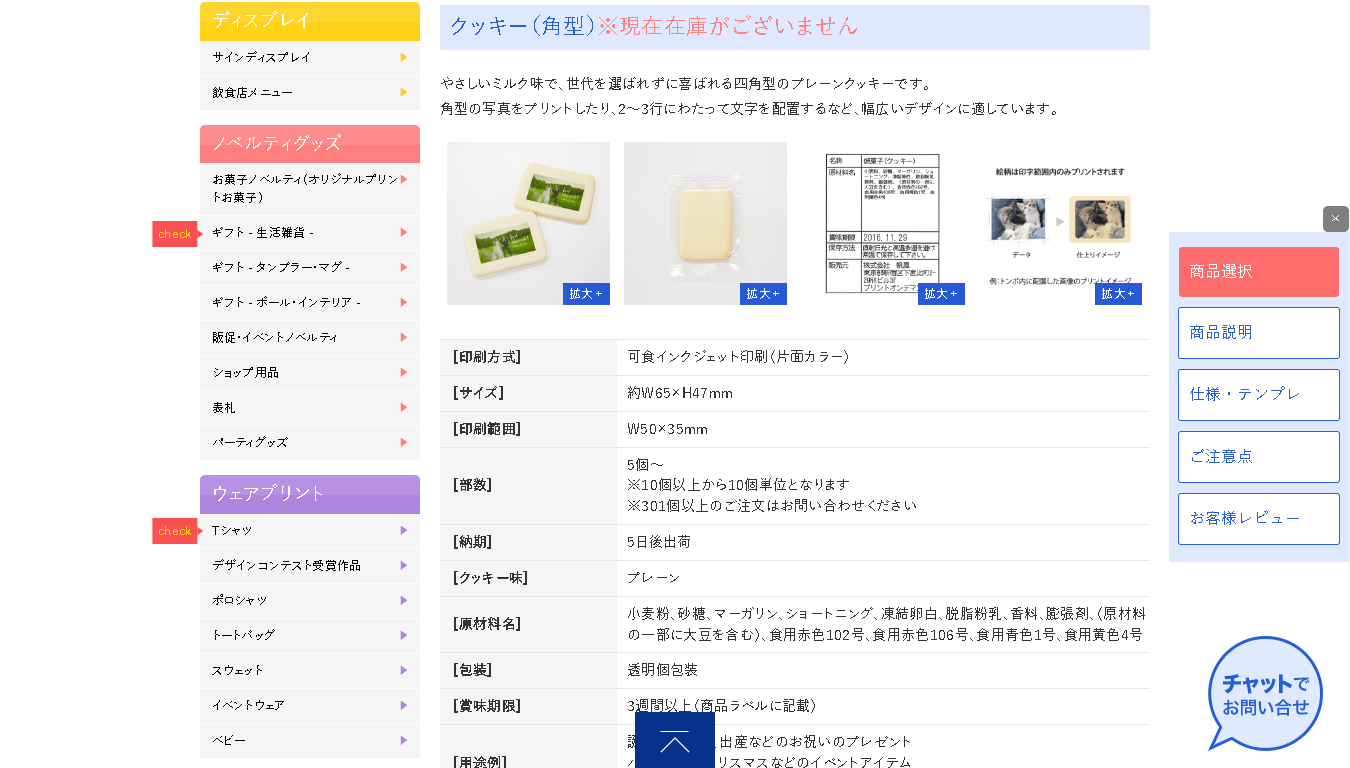Viewport: 1350px width, 768px height.
Task: Click the purple arrow next to ベビー
Action: (x=403, y=740)
